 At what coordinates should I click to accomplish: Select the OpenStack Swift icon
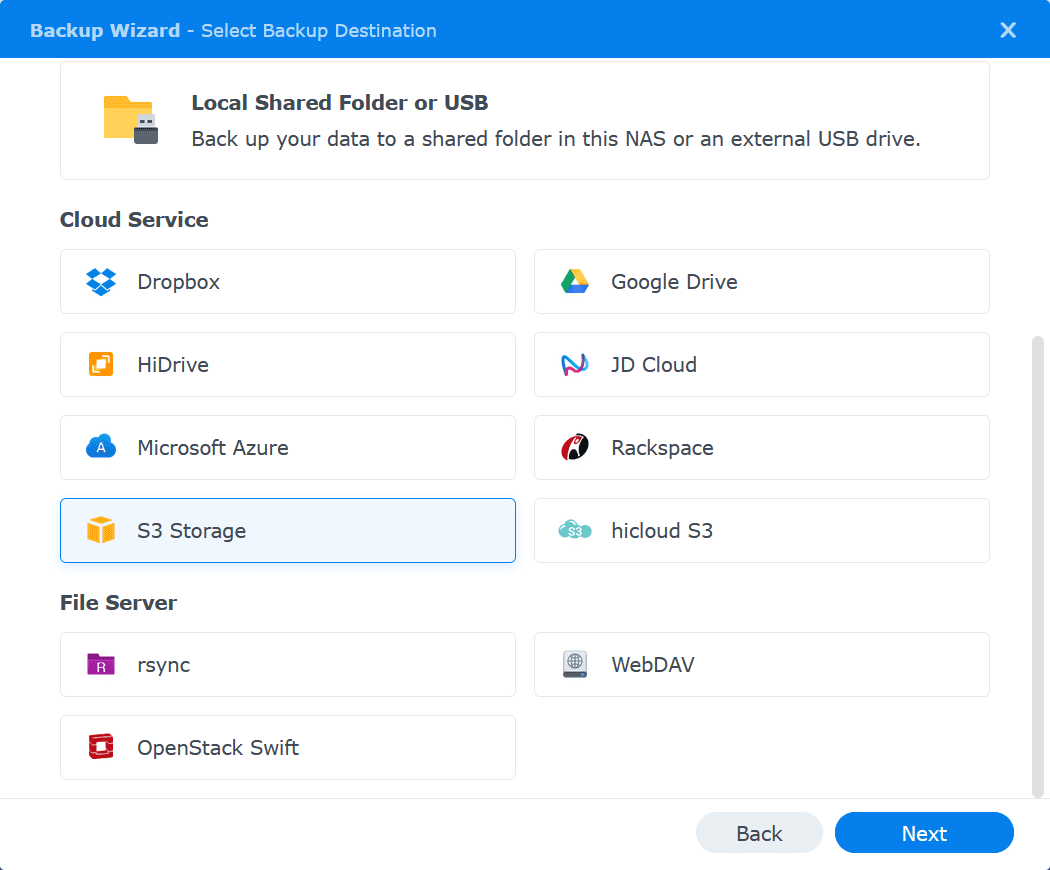click(100, 747)
